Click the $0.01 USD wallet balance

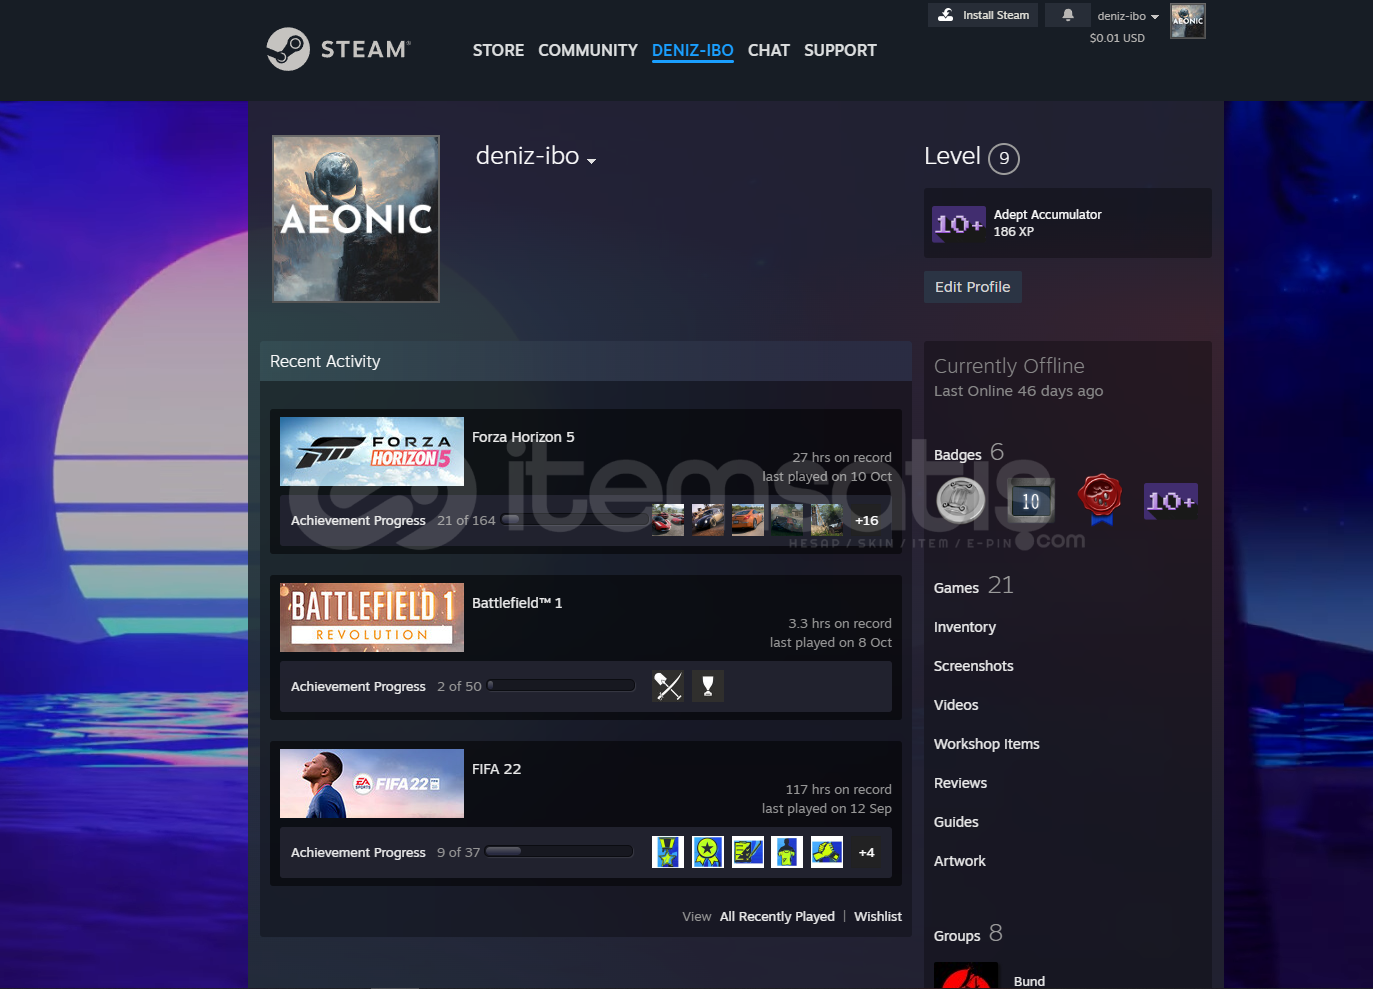pyautogui.click(x=1117, y=38)
